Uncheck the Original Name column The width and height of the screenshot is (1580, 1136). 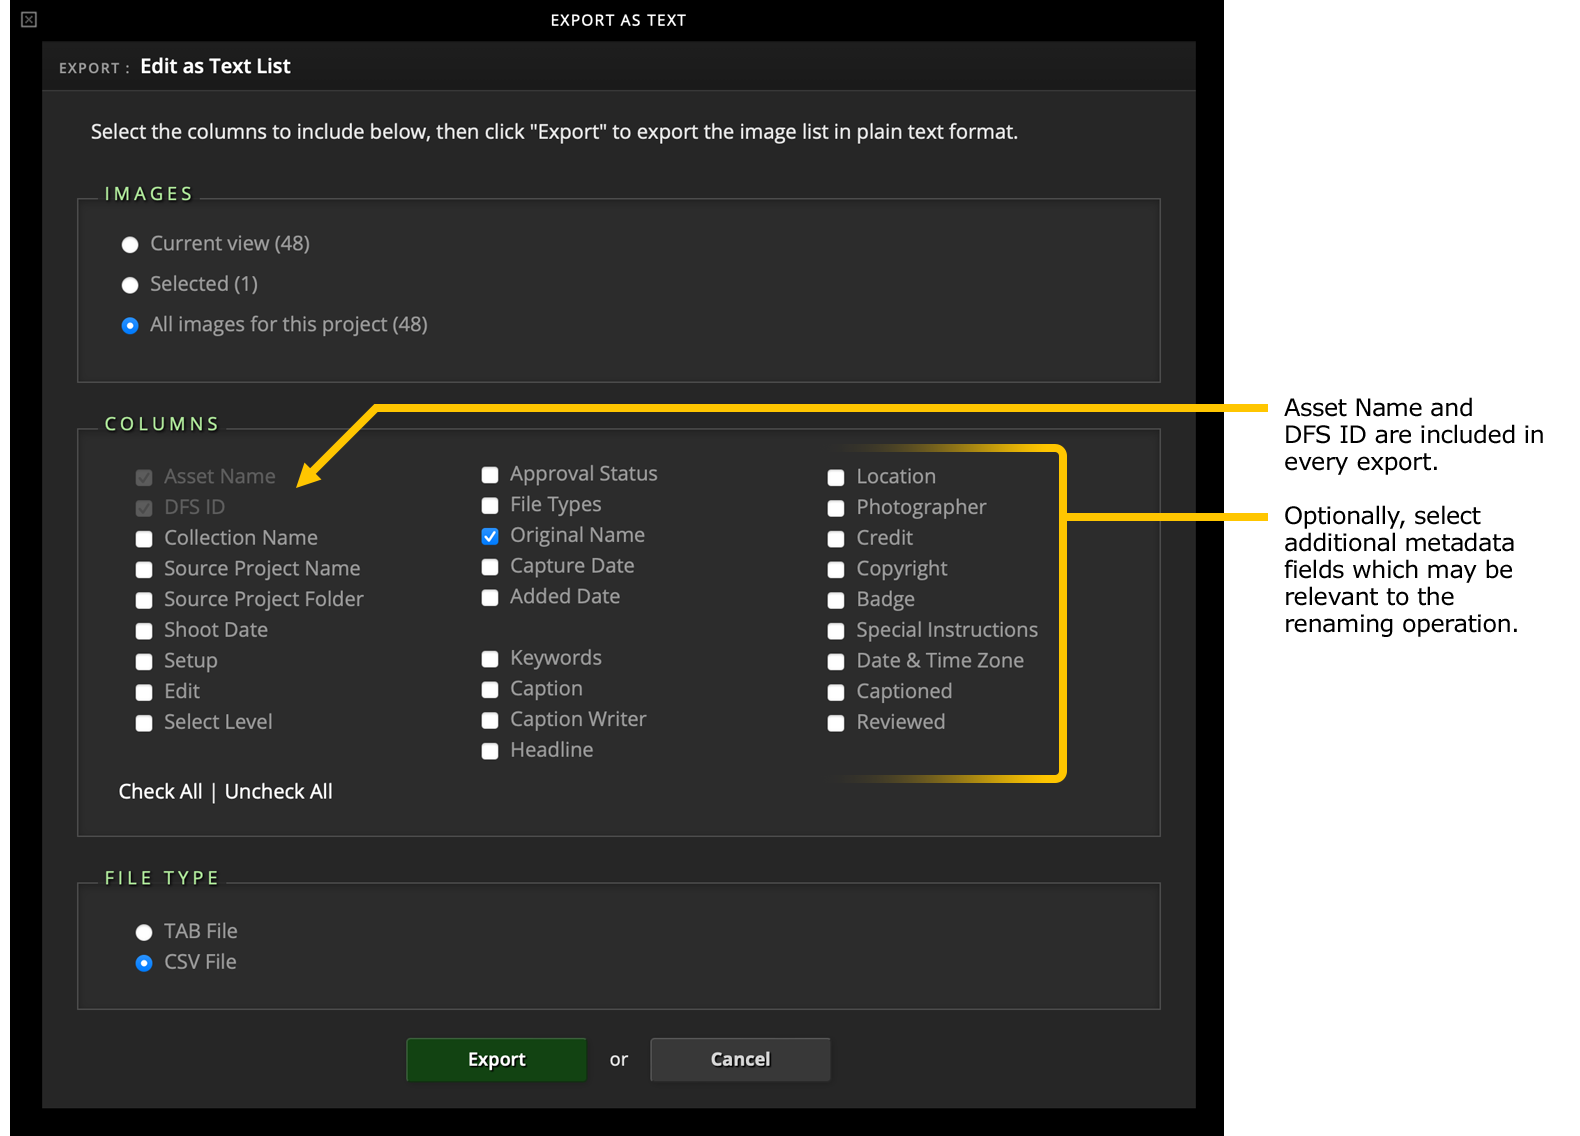tap(490, 537)
